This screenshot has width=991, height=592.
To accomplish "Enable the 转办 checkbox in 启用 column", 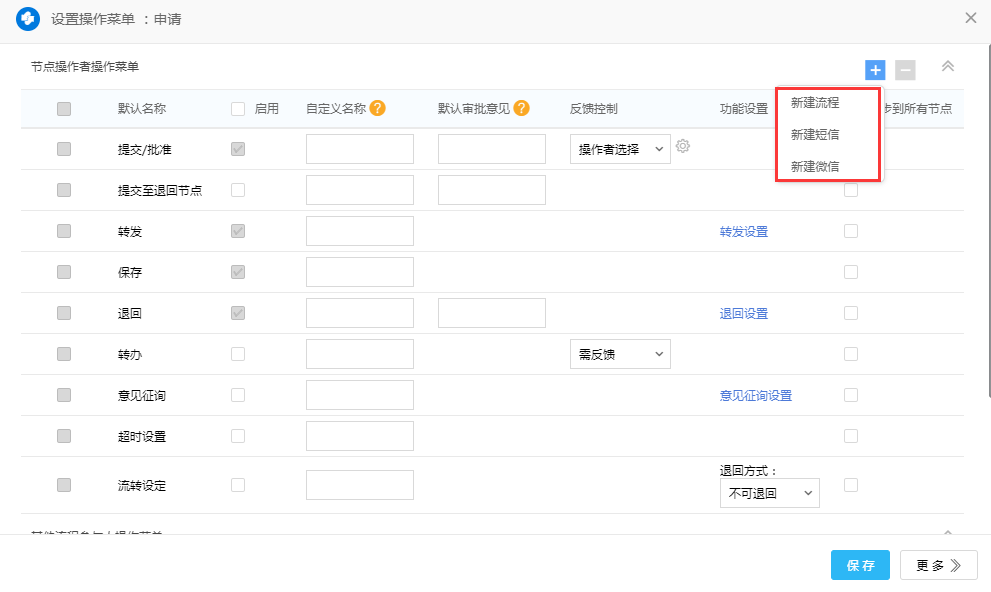I will pos(238,354).
